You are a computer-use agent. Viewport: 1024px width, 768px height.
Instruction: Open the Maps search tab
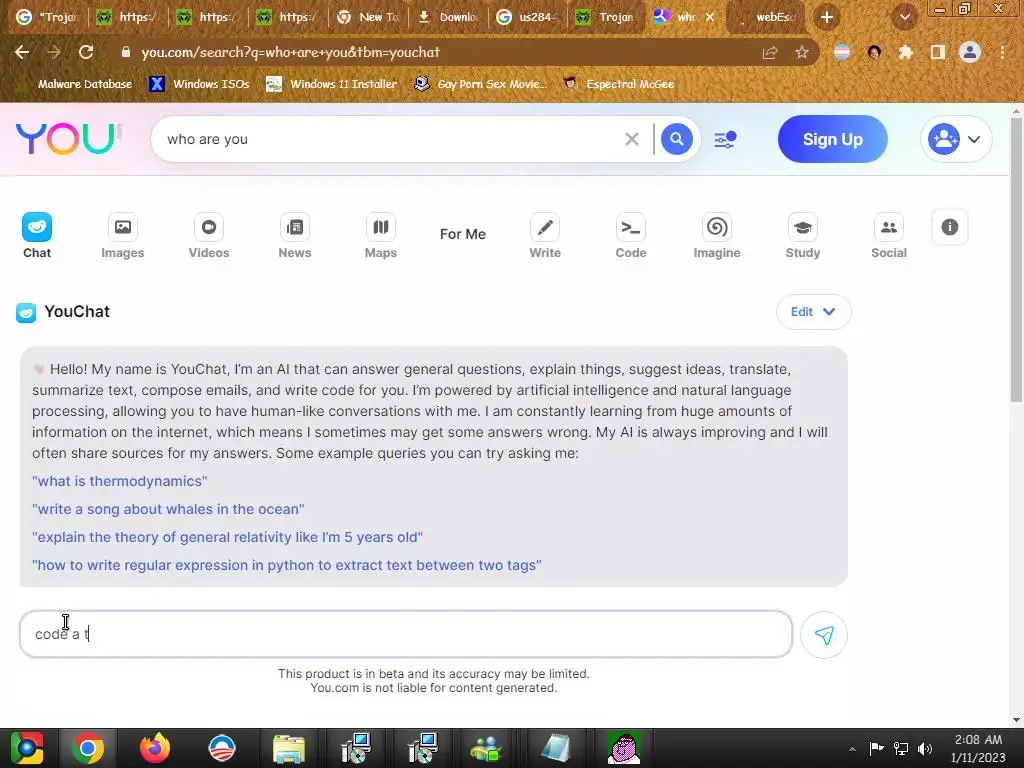click(x=381, y=236)
